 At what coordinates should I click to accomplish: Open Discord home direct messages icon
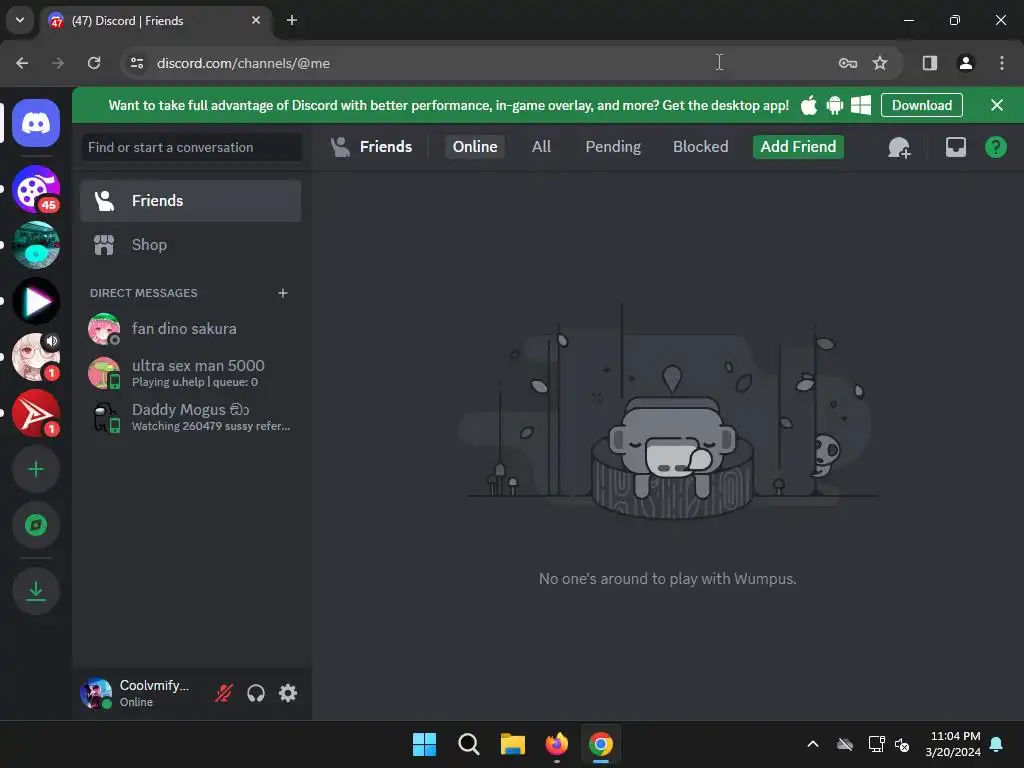36,123
